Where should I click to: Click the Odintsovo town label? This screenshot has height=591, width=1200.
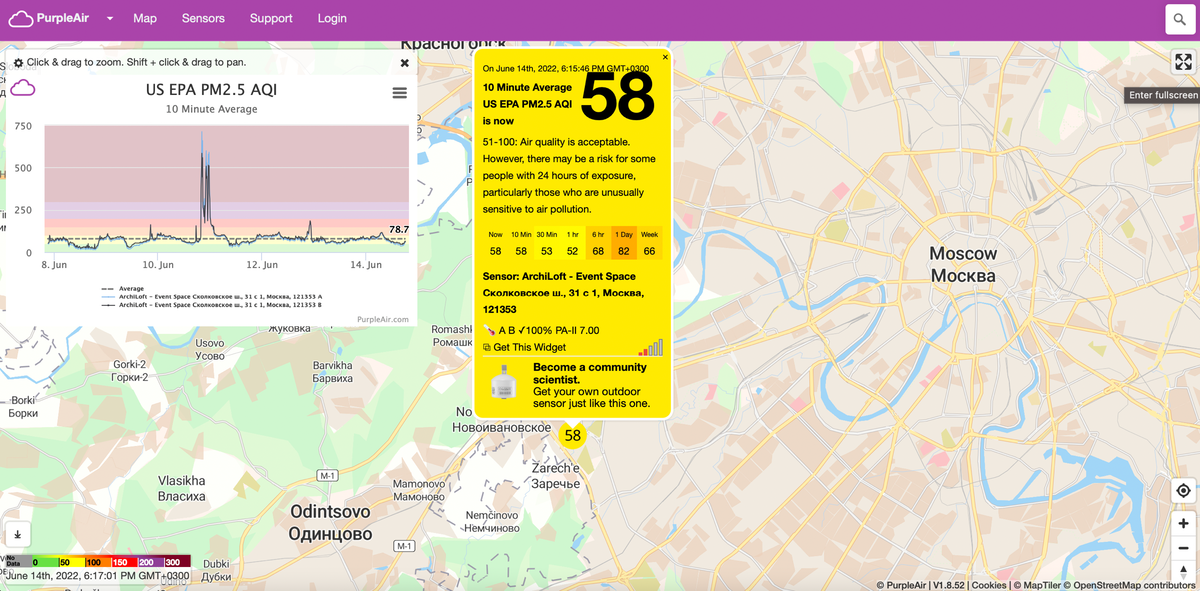(330, 522)
